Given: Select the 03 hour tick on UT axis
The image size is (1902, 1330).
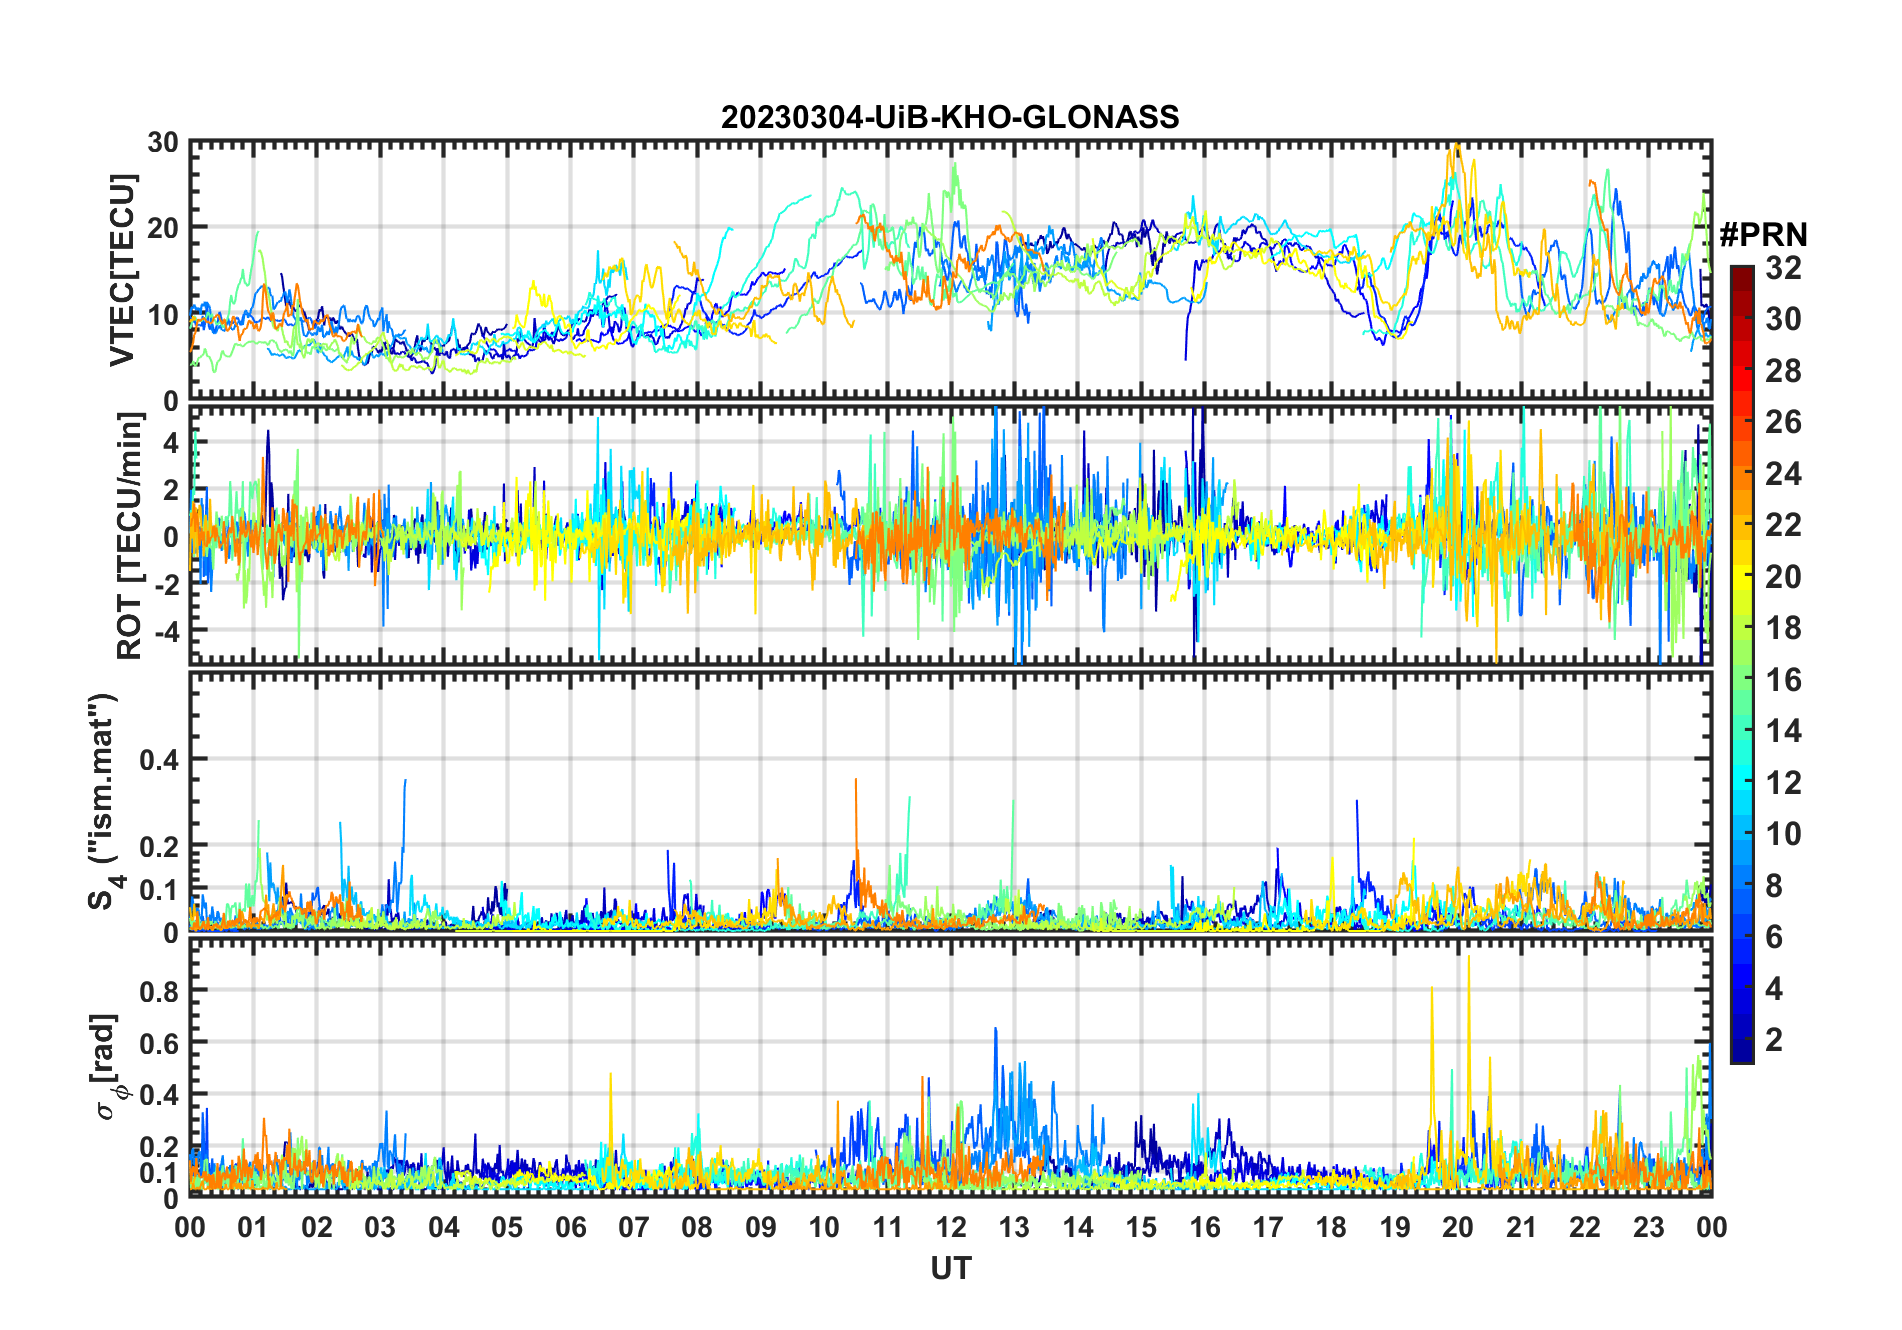Looking at the screenshot, I should pyautogui.click(x=380, y=1227).
